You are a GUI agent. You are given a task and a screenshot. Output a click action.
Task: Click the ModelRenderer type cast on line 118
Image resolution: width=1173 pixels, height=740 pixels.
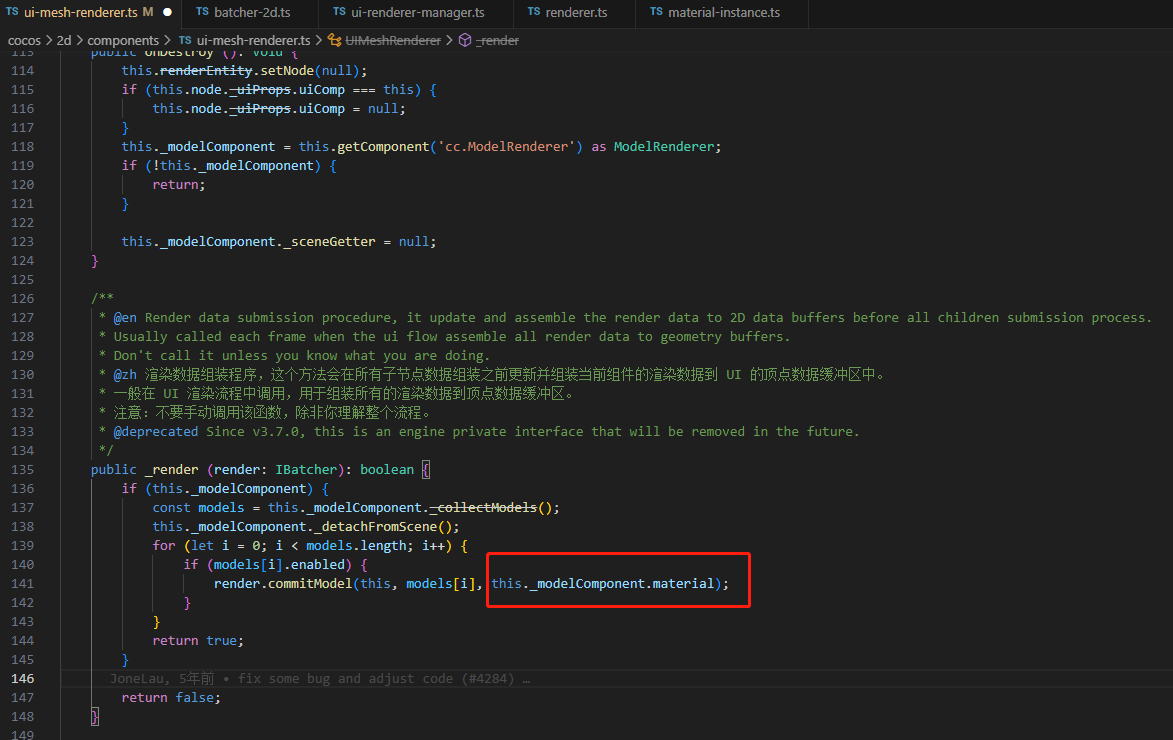[664, 147]
